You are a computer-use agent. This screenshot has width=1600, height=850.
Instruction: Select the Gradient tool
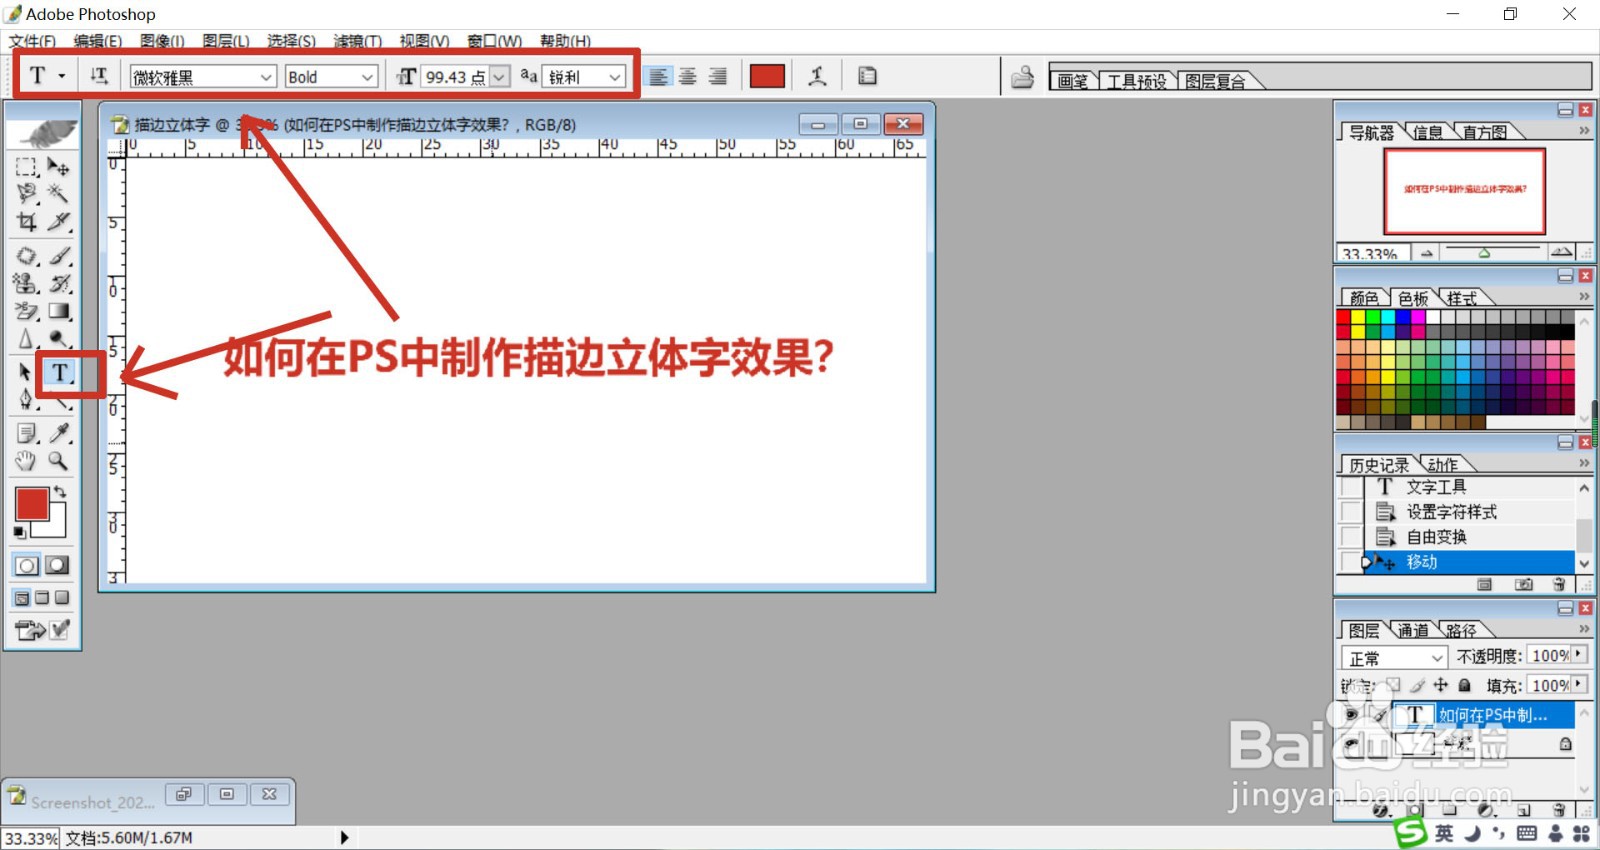coord(59,311)
